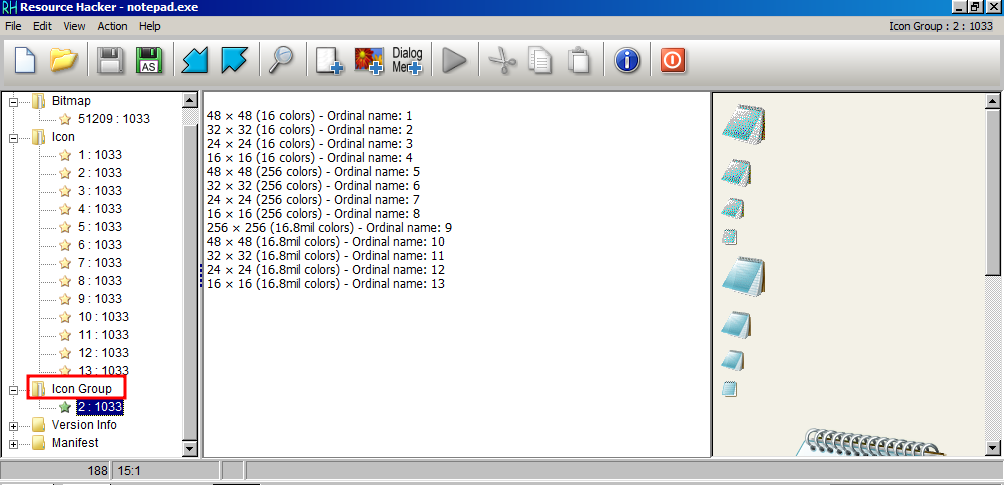Click the Paste clipboard icon
Viewport: 1004px width, 485px height.
pos(579,61)
